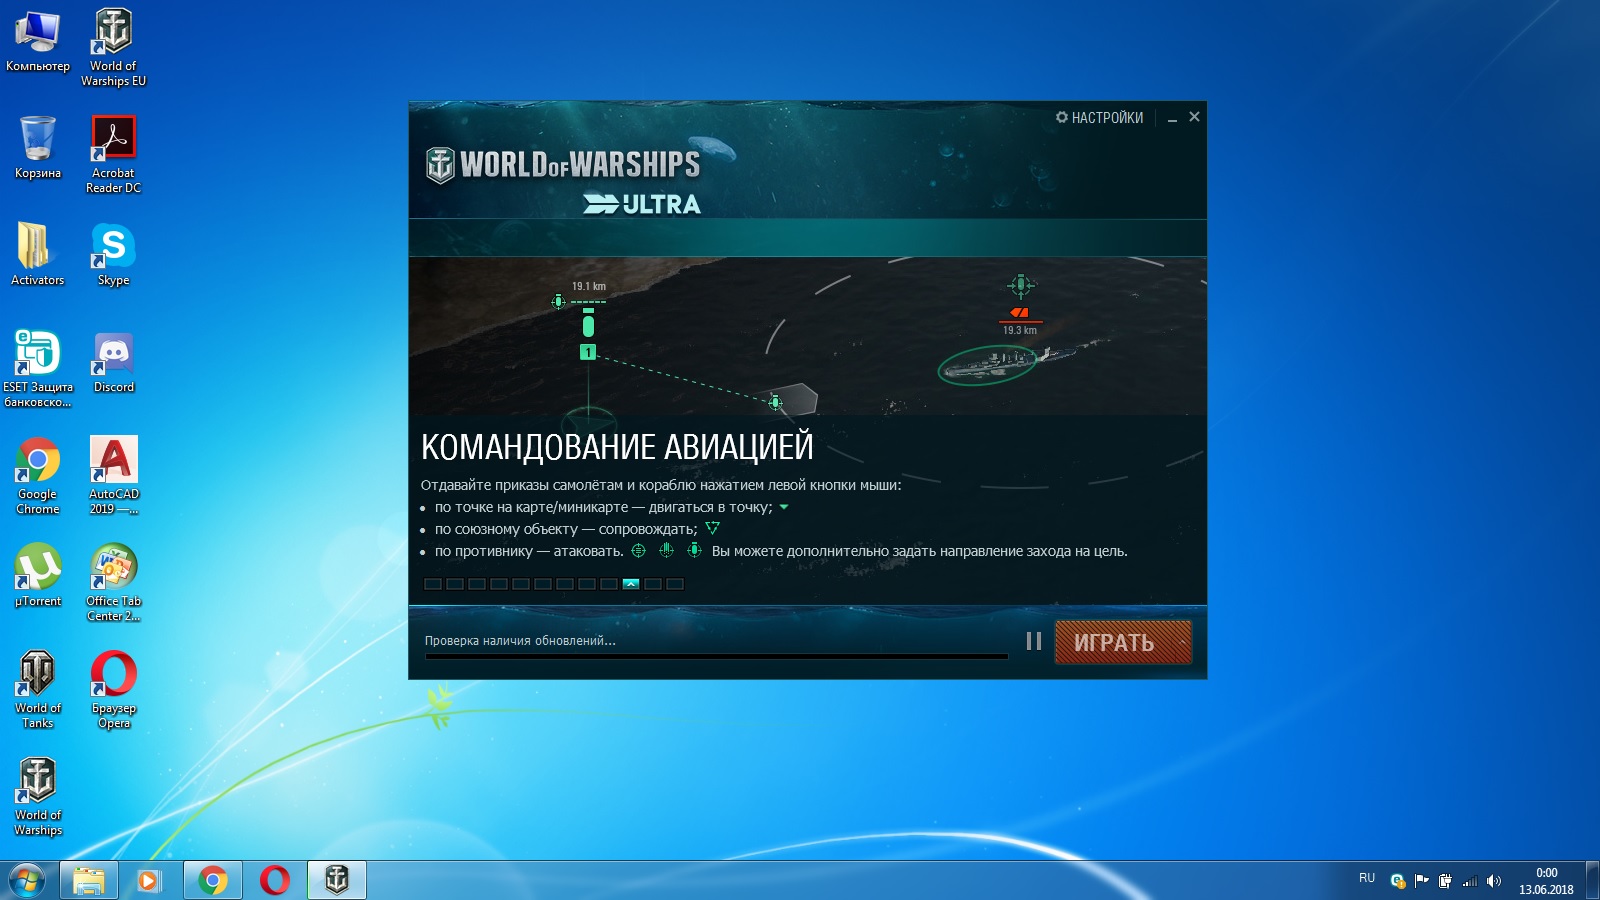The height and width of the screenshot is (900, 1600).
Task: Select the World of Tanks desktop shortcut
Action: pos(38,690)
